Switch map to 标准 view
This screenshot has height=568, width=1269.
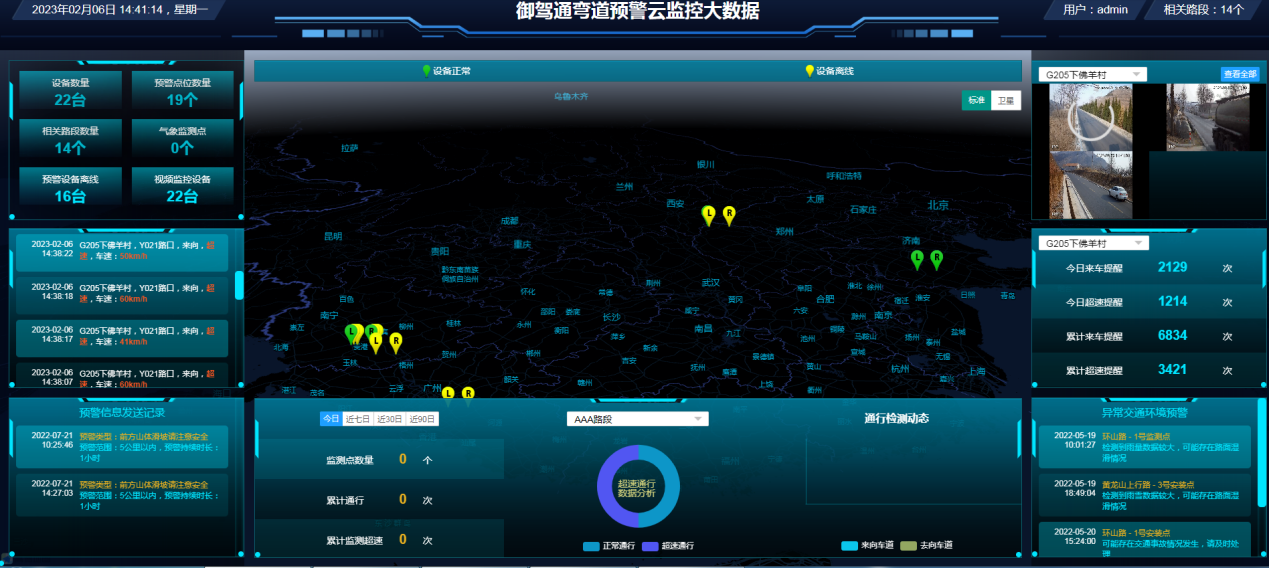tap(976, 101)
